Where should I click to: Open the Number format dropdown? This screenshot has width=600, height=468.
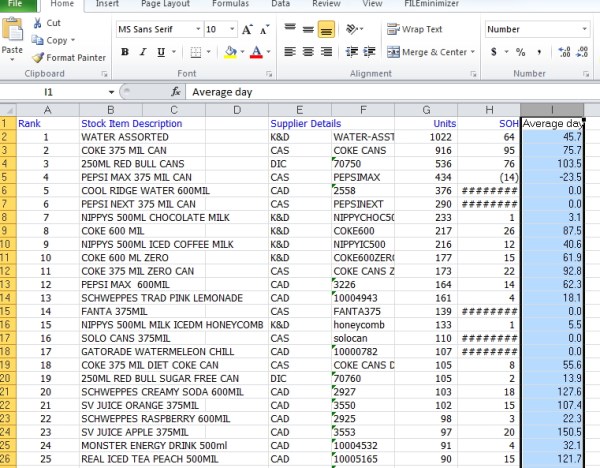pos(584,29)
